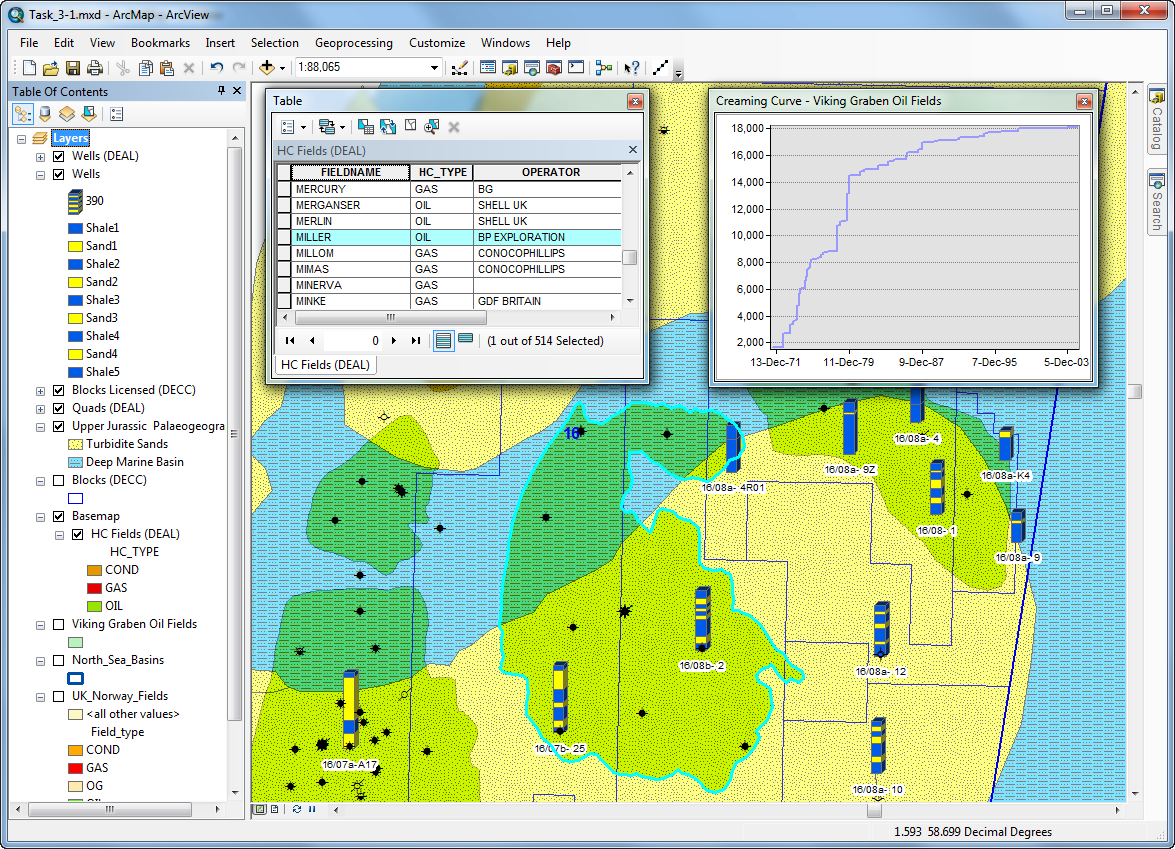
Task: Open the map scale dropdown
Action: click(434, 68)
